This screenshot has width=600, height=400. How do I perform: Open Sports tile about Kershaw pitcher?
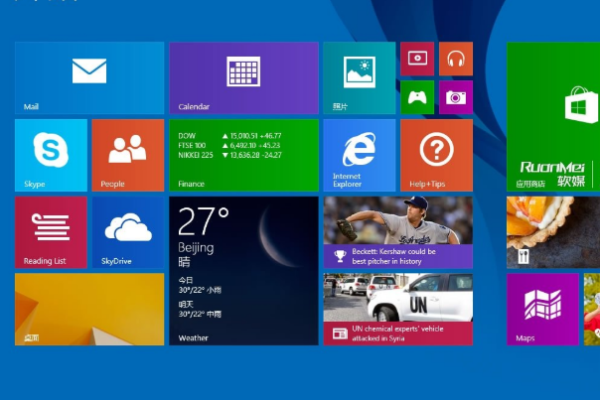398,232
